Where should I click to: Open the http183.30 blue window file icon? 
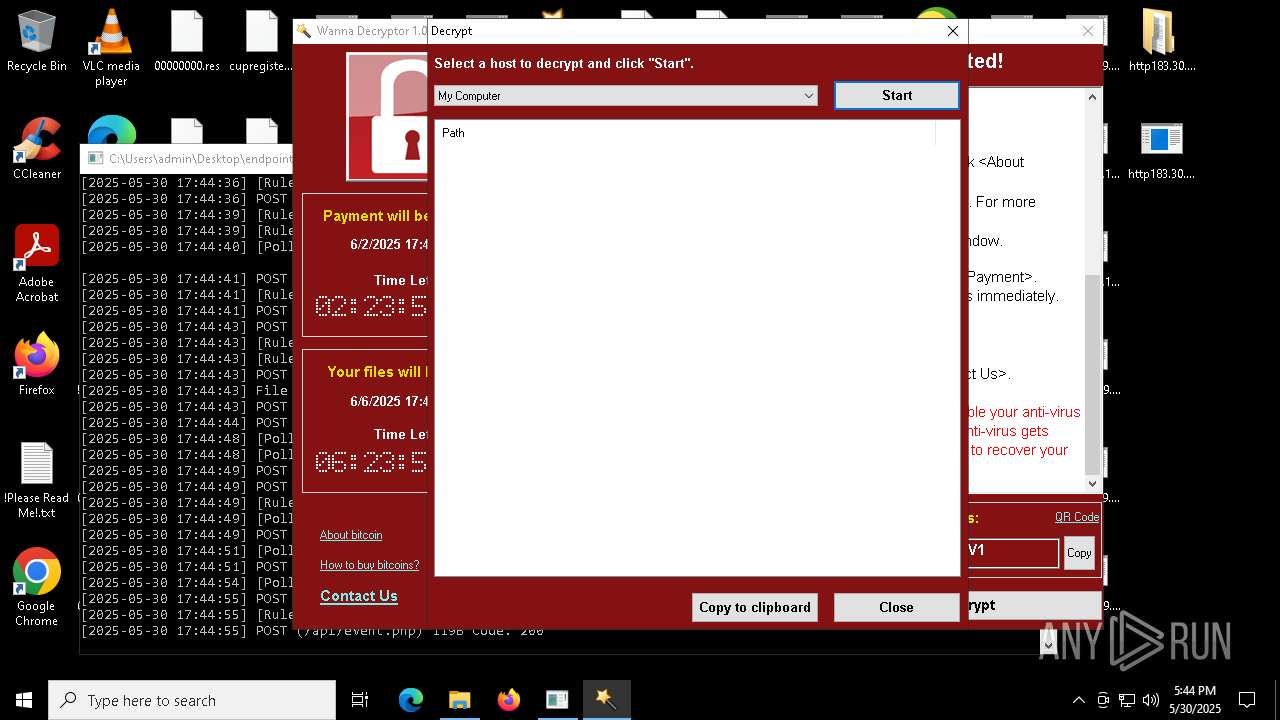[x=1161, y=150]
